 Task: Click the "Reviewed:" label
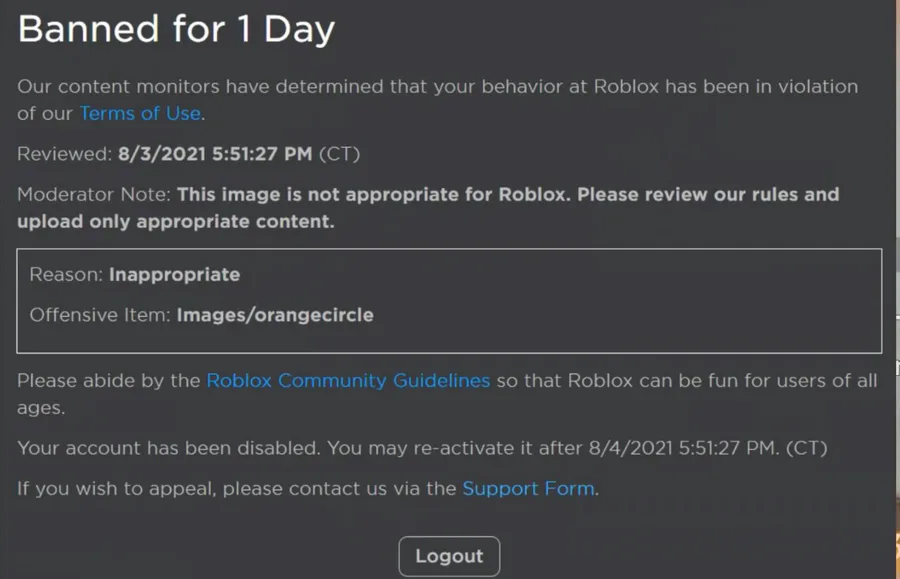click(x=64, y=154)
